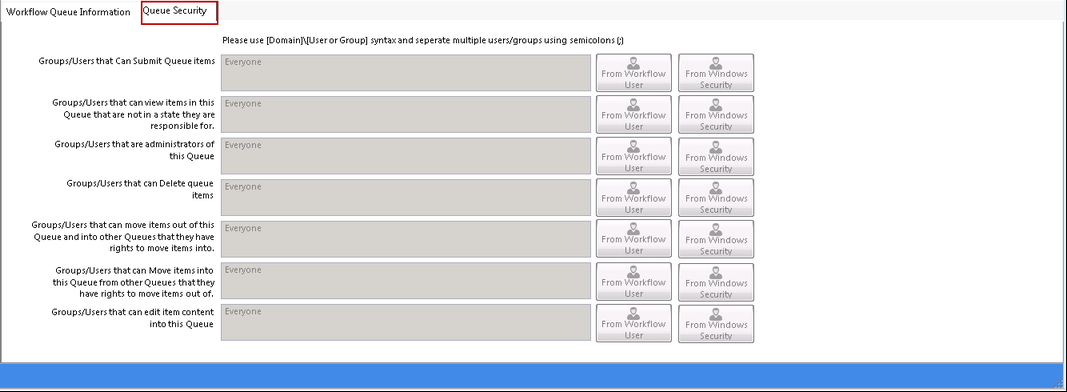
Task: Click the edit item content users field
Action: tap(406, 322)
